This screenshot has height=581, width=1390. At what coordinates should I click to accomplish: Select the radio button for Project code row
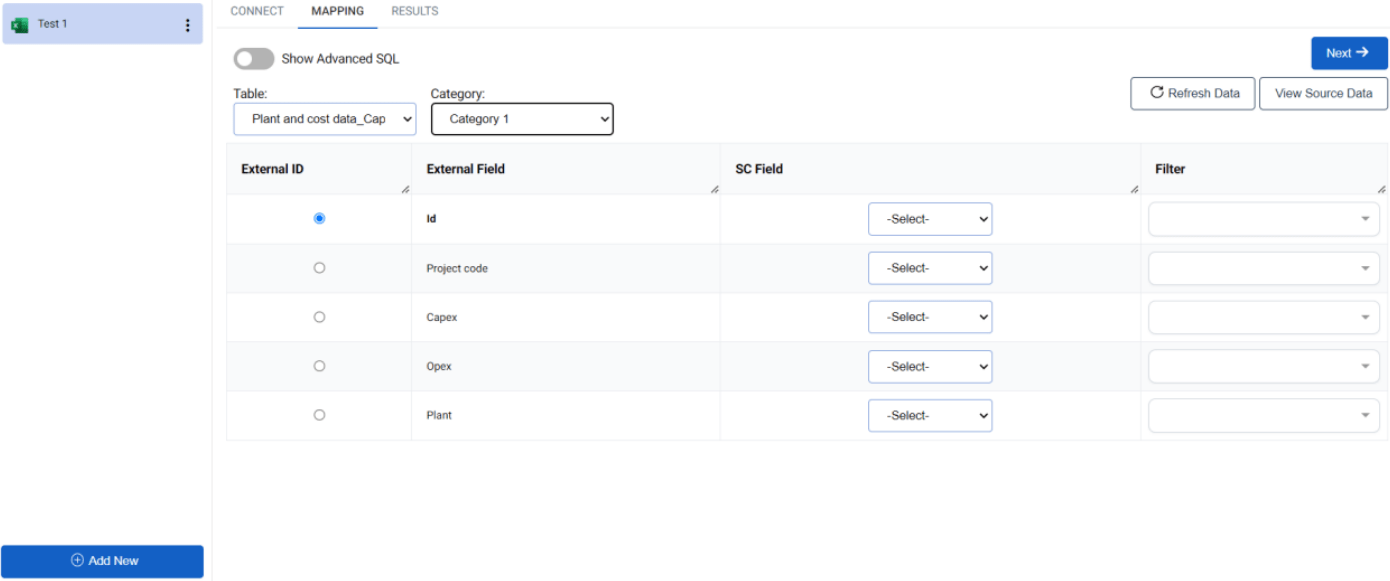[319, 267]
